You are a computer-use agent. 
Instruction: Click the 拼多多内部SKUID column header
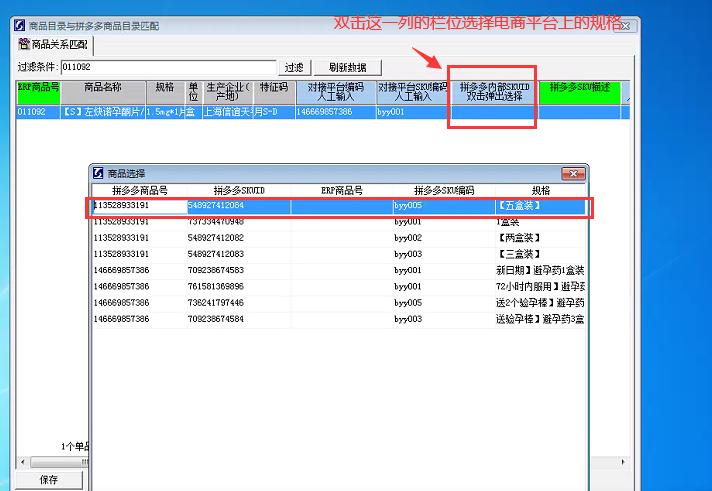(x=494, y=92)
